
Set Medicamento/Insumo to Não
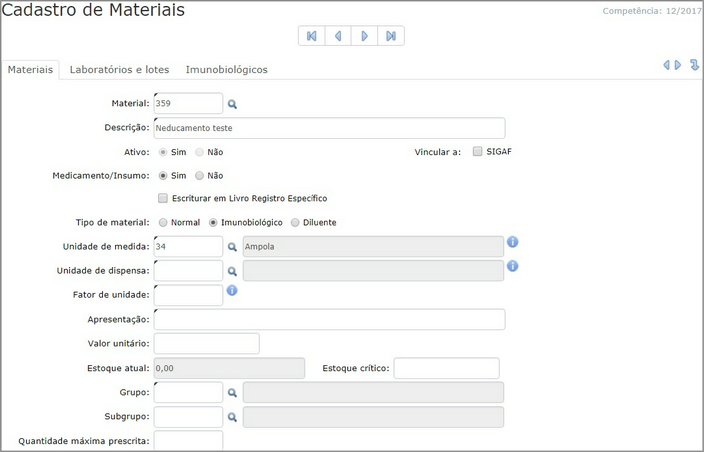pos(199,176)
